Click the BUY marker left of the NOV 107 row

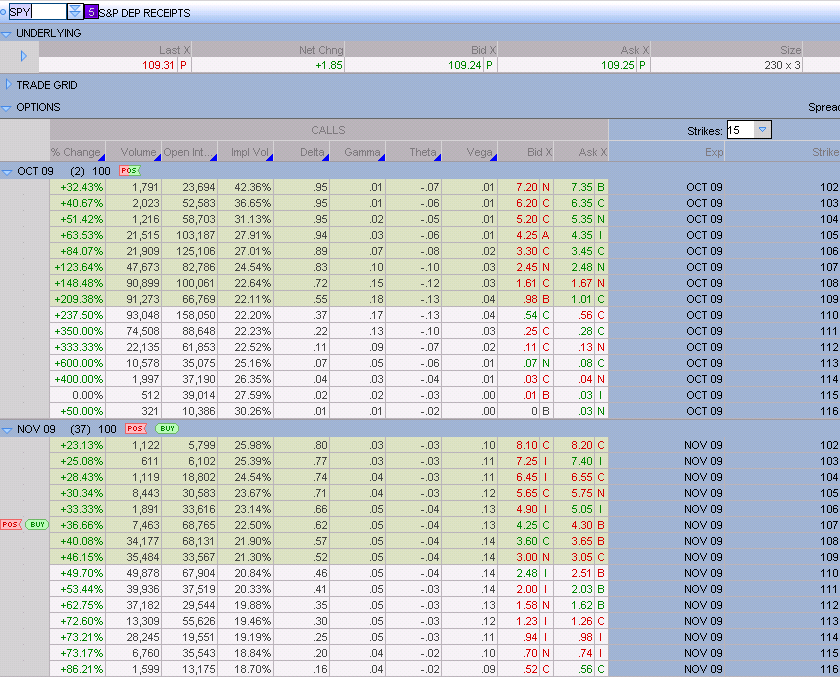click(x=37, y=524)
